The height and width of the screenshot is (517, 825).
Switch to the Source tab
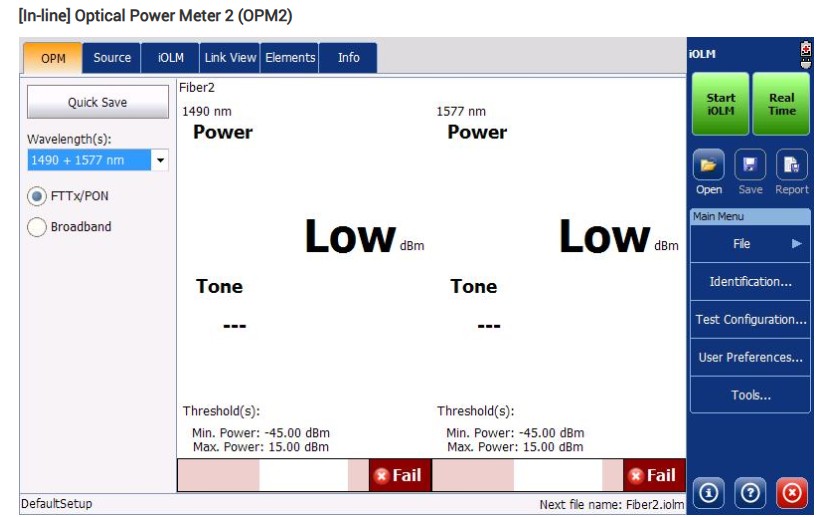pyautogui.click(x=112, y=58)
